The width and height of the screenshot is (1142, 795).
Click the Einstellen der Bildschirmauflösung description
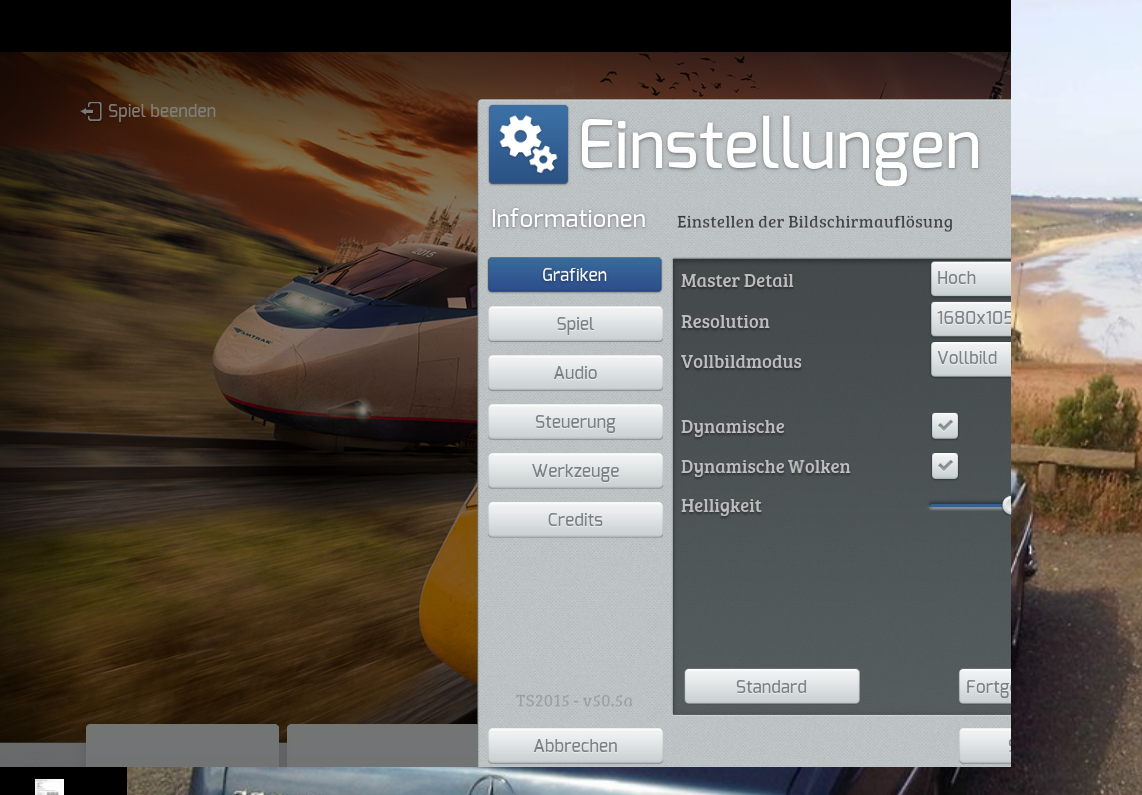[x=814, y=221]
